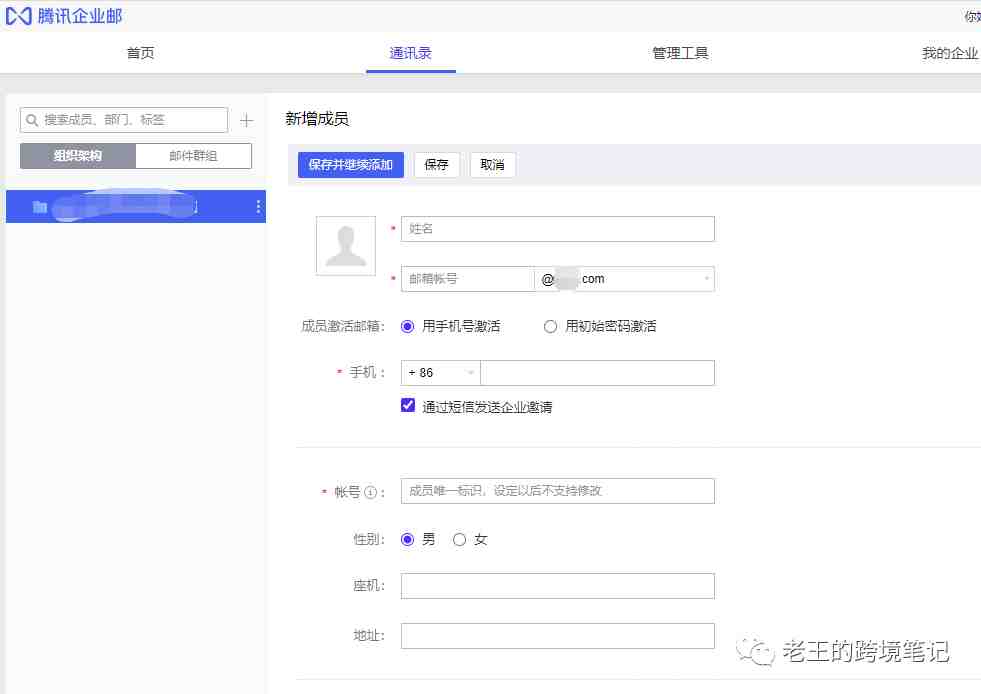Select 用手机号激活 radio option
The height and width of the screenshot is (694, 981).
pyautogui.click(x=408, y=326)
